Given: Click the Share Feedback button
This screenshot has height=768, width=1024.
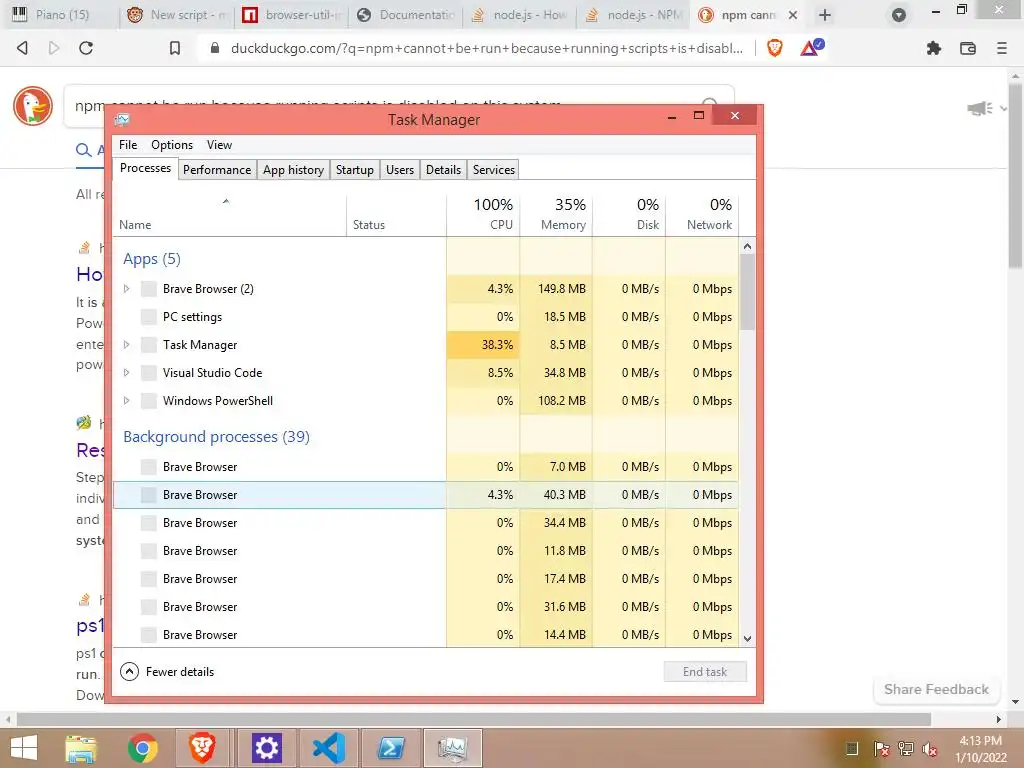Looking at the screenshot, I should pyautogui.click(x=936, y=690).
